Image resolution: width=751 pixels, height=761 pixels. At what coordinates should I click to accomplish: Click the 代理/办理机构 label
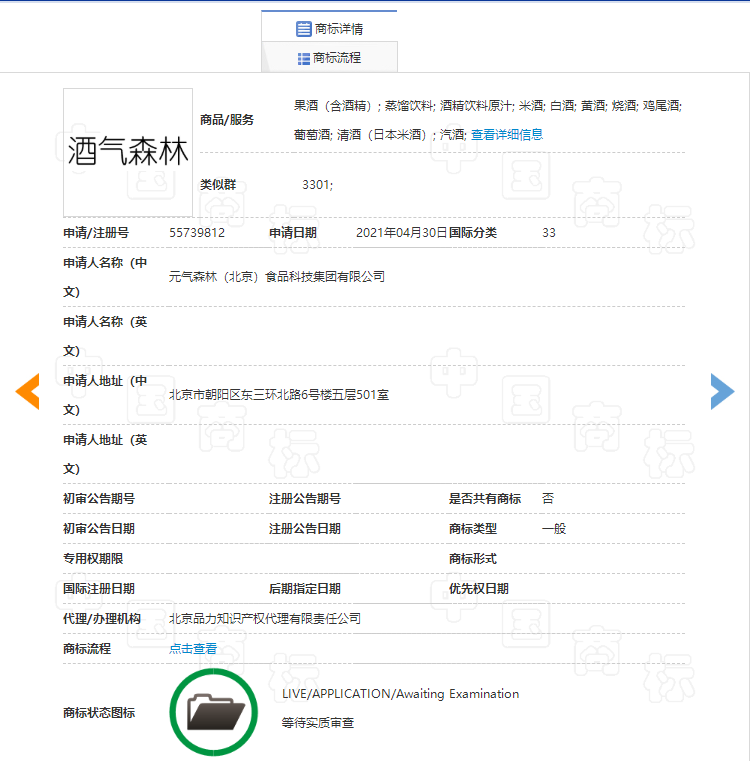coord(102,618)
